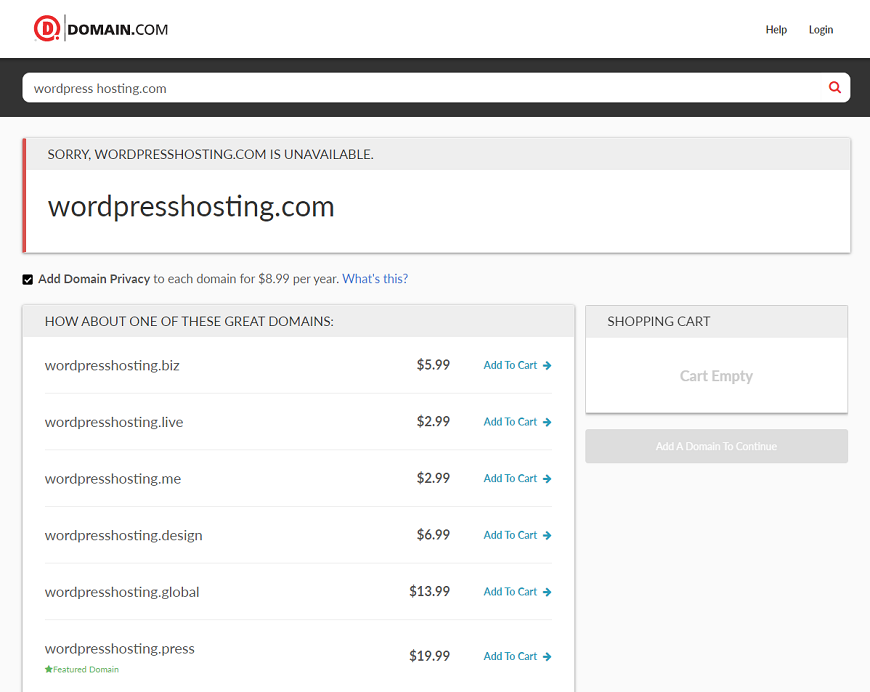Screen dimensions: 870x692
Task: Add wordpresshosting.press to cart
Action: [517, 656]
